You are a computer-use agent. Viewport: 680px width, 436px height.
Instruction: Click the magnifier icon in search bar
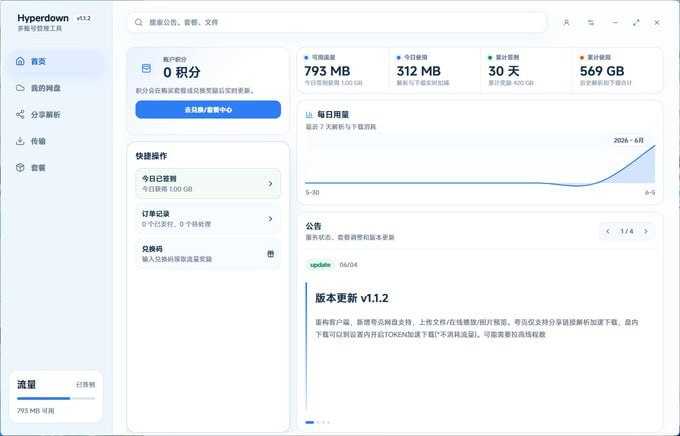click(x=138, y=22)
